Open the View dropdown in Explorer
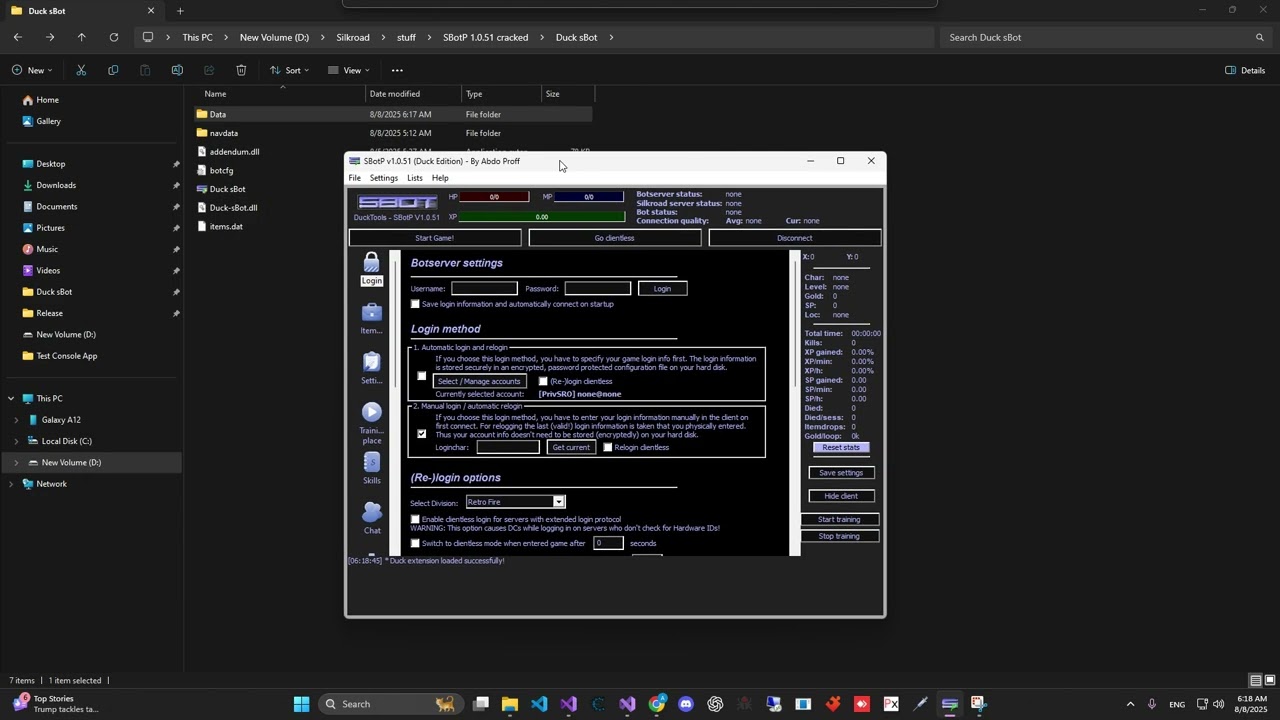The image size is (1280, 720). [x=349, y=70]
